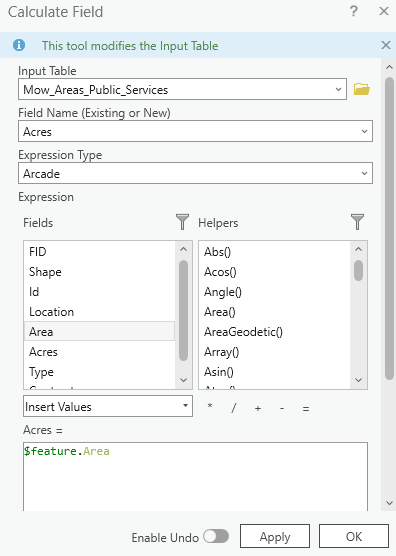396x556 pixels.
Task: Insert the divide / operator
Action: click(233, 408)
